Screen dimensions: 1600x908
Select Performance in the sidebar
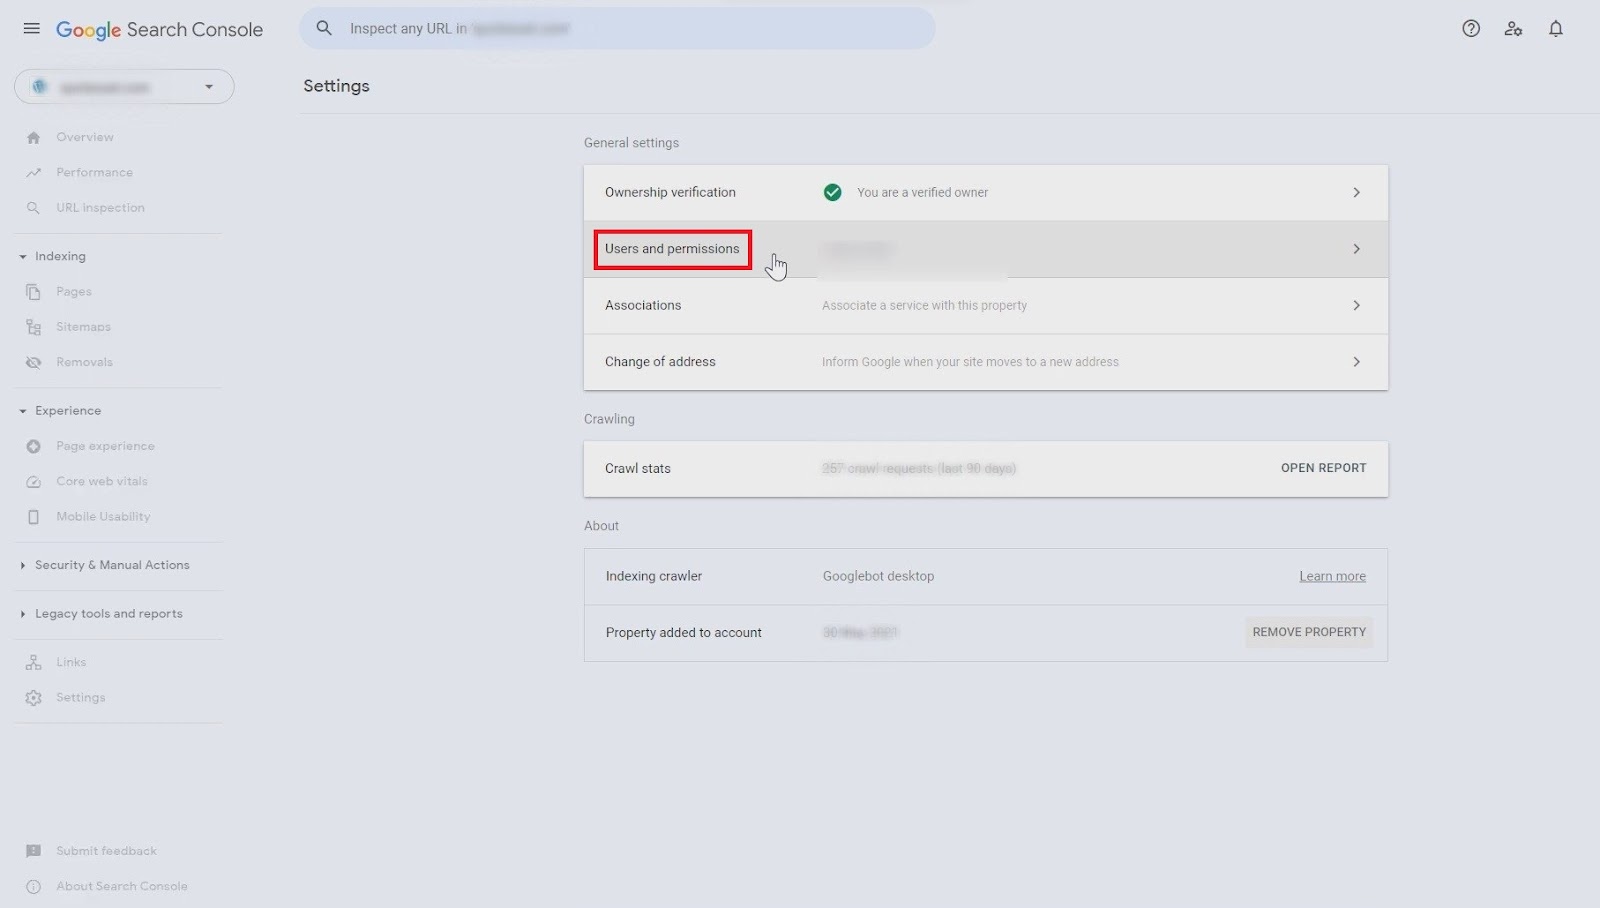click(95, 172)
